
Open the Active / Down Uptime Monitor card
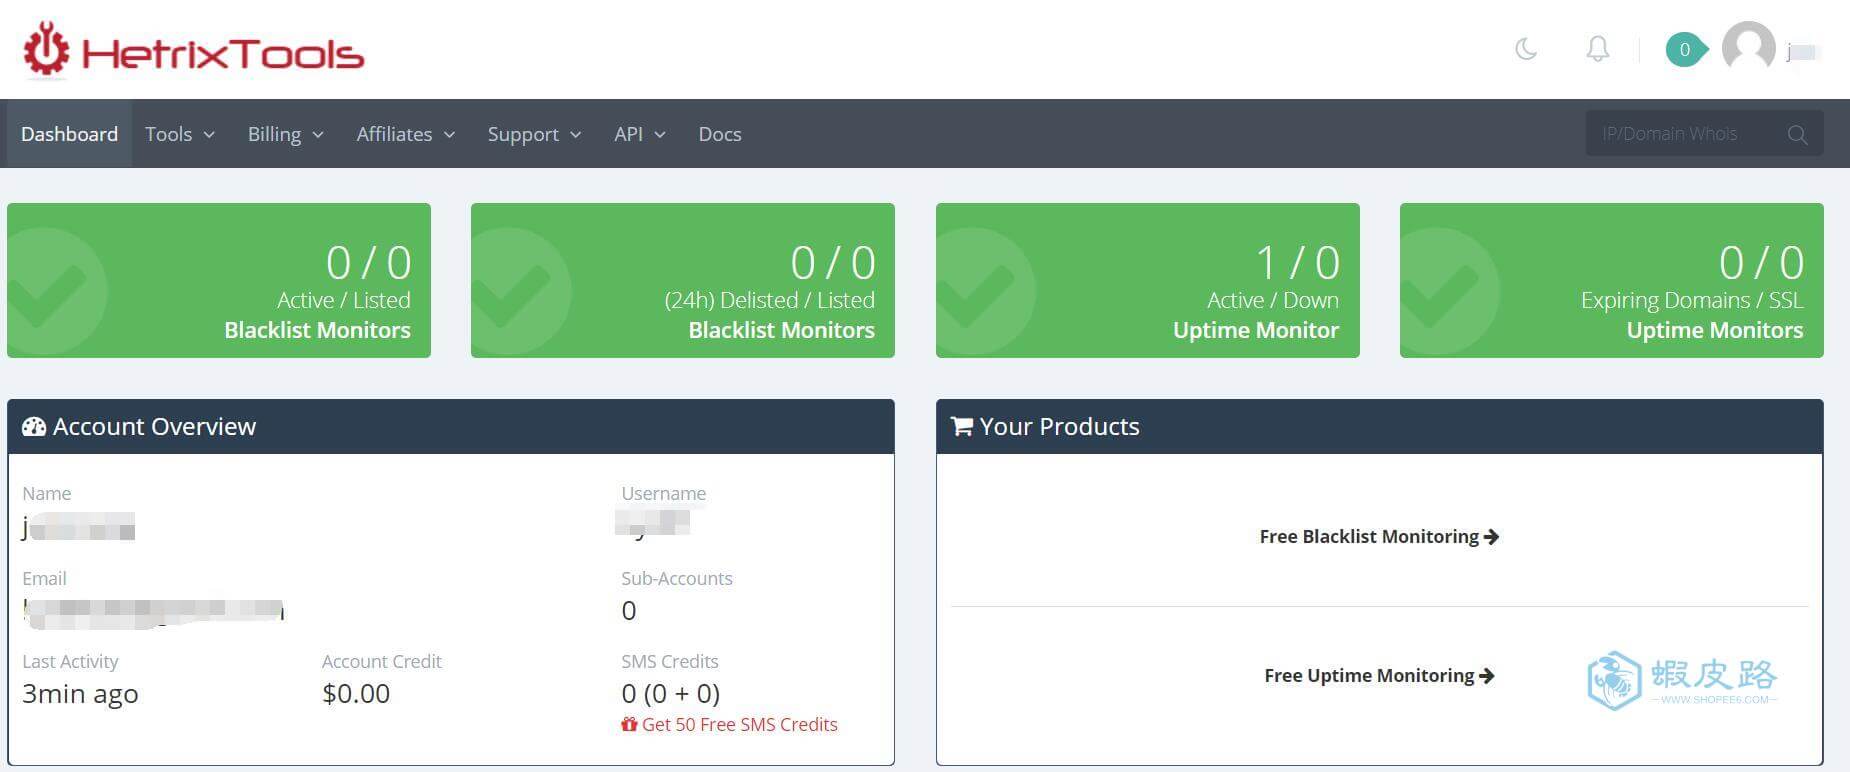coord(1148,280)
